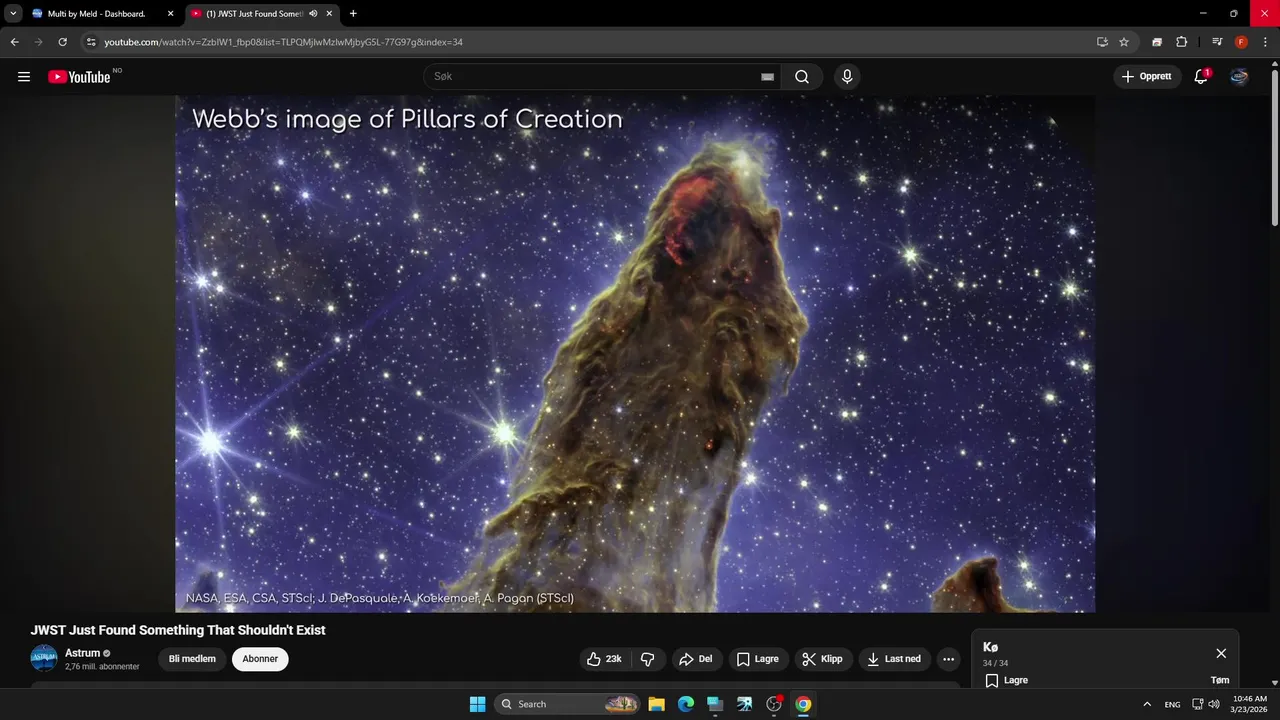Viewport: 1280px width, 720px height.
Task: Open the notifications bell
Action: [x=1201, y=77]
